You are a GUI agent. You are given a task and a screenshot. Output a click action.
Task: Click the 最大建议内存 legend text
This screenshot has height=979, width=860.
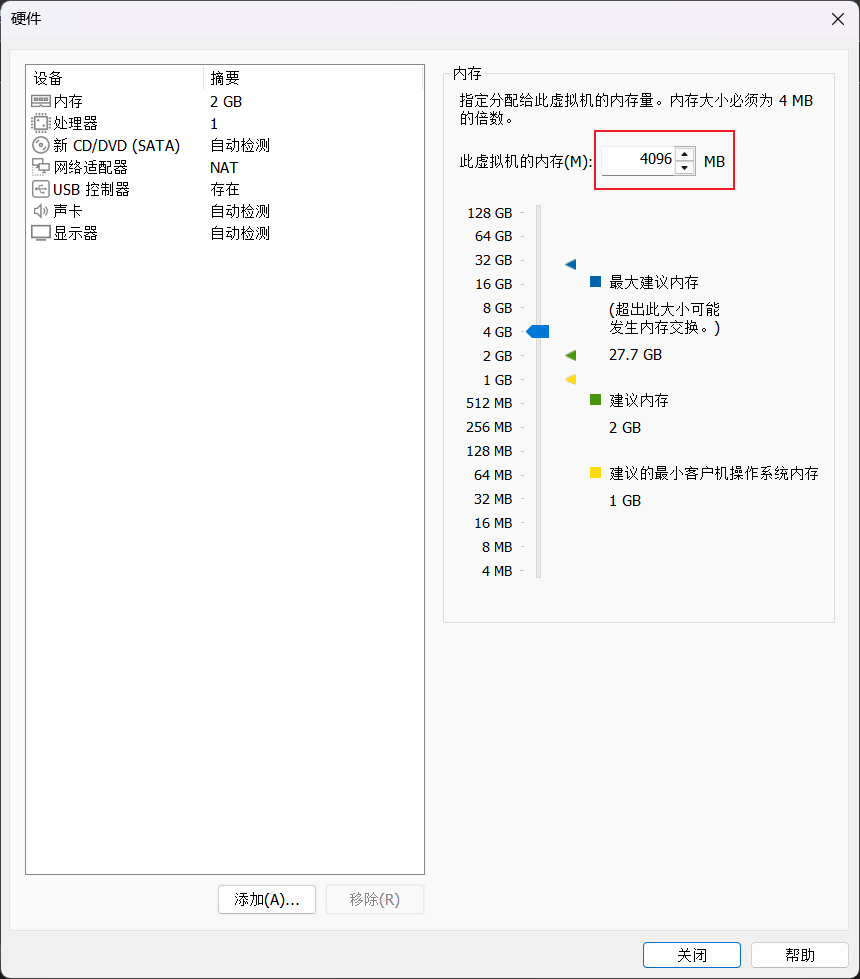[654, 282]
